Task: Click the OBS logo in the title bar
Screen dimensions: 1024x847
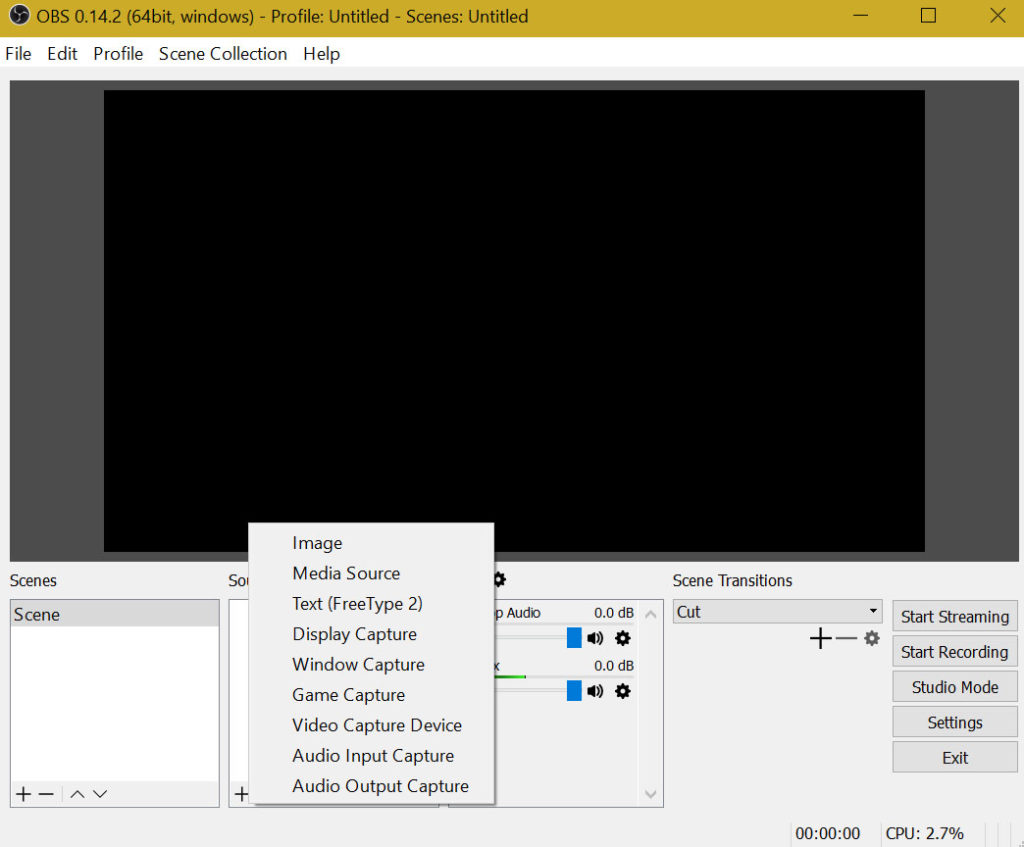Action: tap(19, 16)
